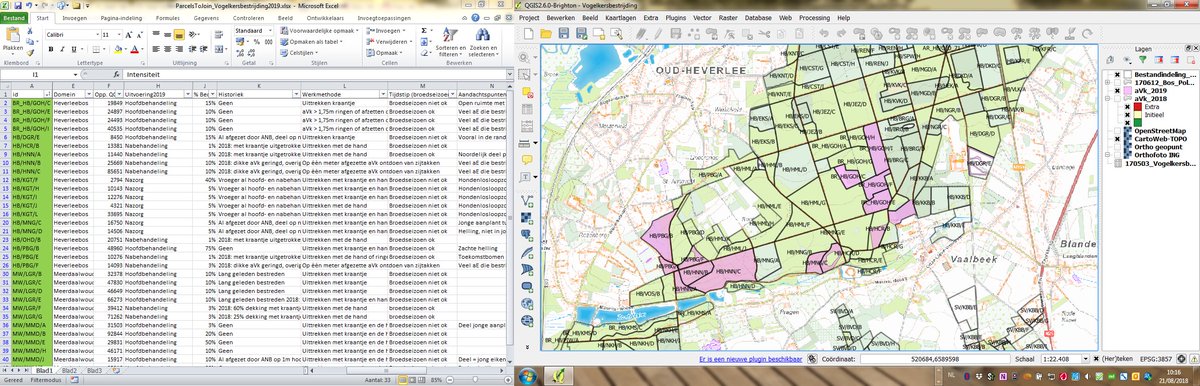Open the Kaartlagen menu in QGIS

[621, 18]
